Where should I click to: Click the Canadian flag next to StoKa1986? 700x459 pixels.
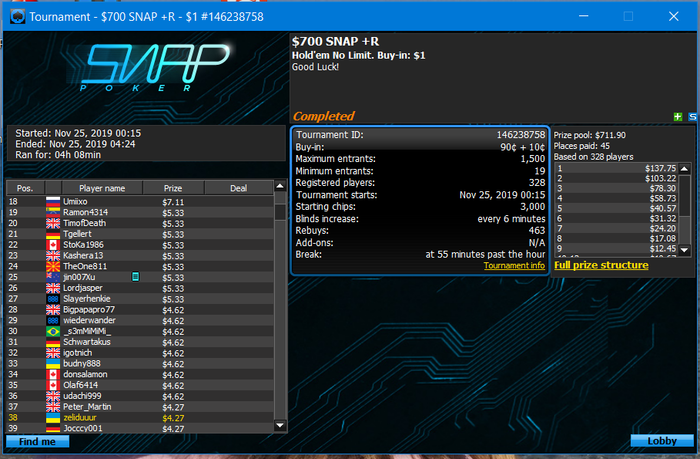(53, 245)
